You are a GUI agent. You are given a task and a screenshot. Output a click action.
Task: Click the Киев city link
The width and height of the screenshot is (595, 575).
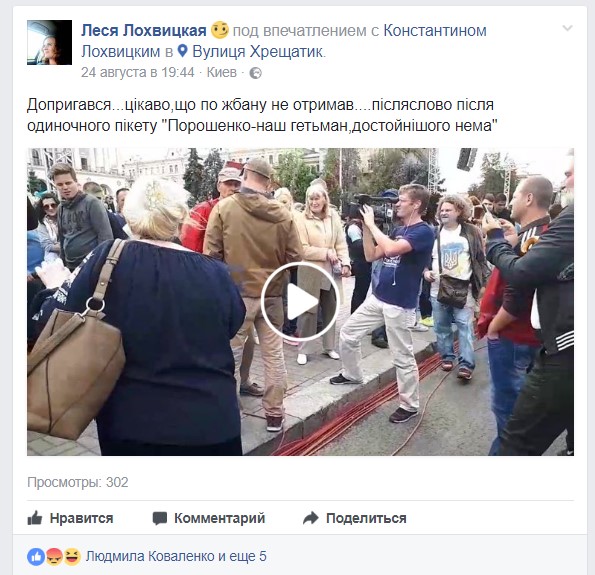point(222,72)
